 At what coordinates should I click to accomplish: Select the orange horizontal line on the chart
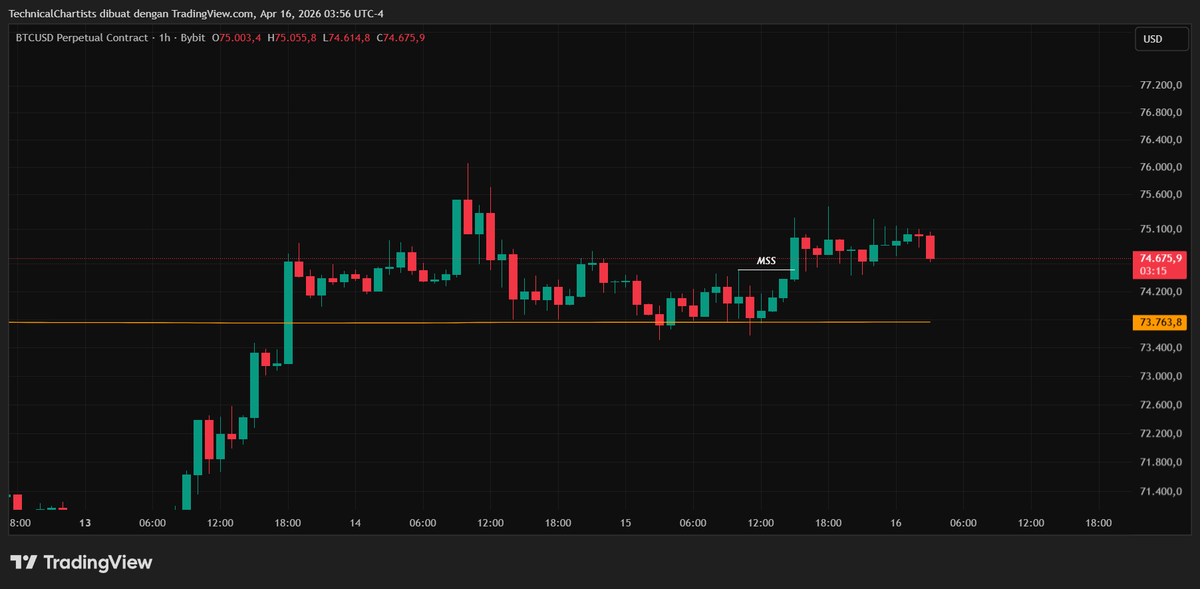468,322
